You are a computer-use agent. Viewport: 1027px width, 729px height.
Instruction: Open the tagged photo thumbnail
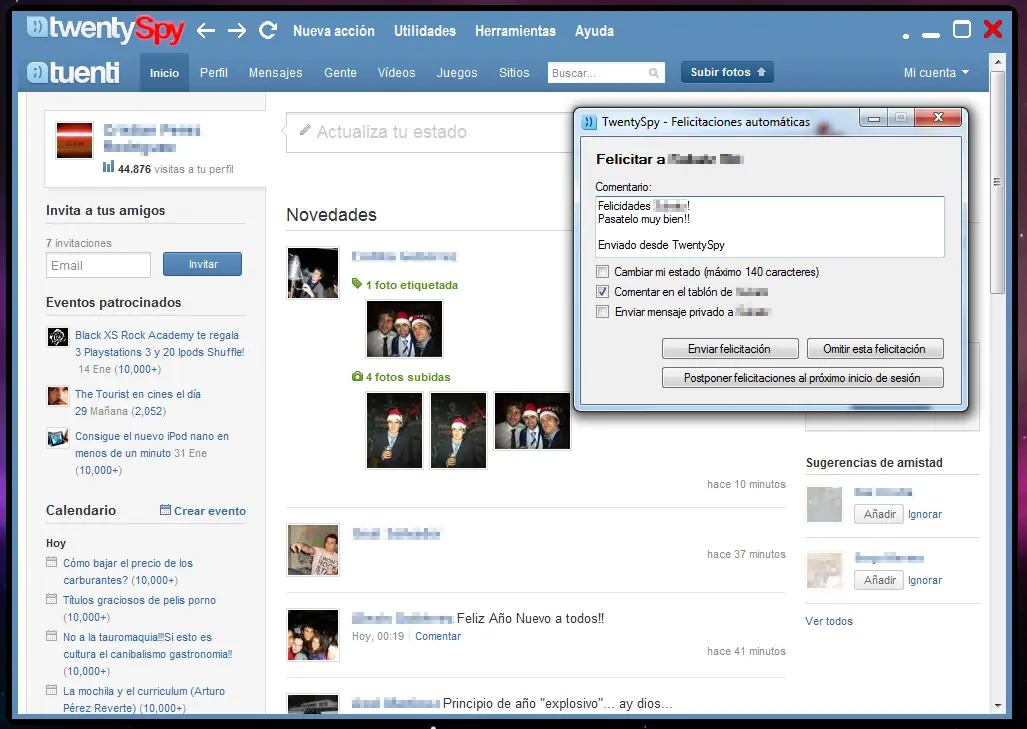tap(404, 329)
